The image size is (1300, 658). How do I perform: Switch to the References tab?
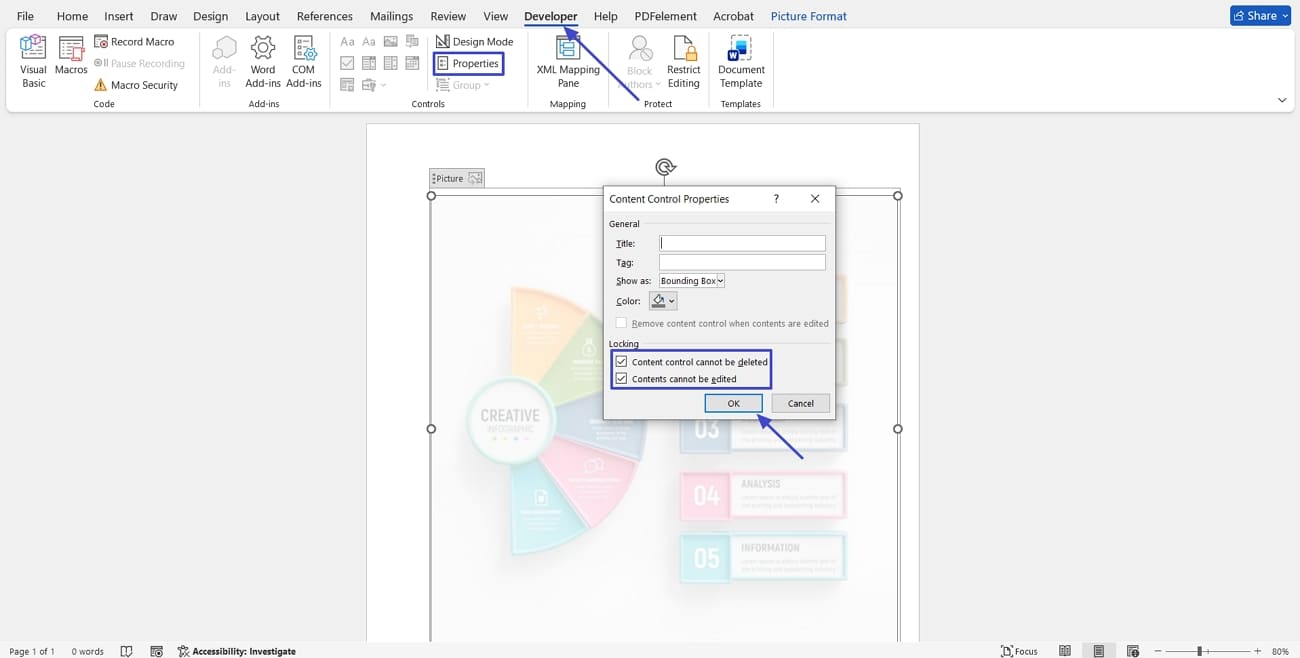point(325,16)
